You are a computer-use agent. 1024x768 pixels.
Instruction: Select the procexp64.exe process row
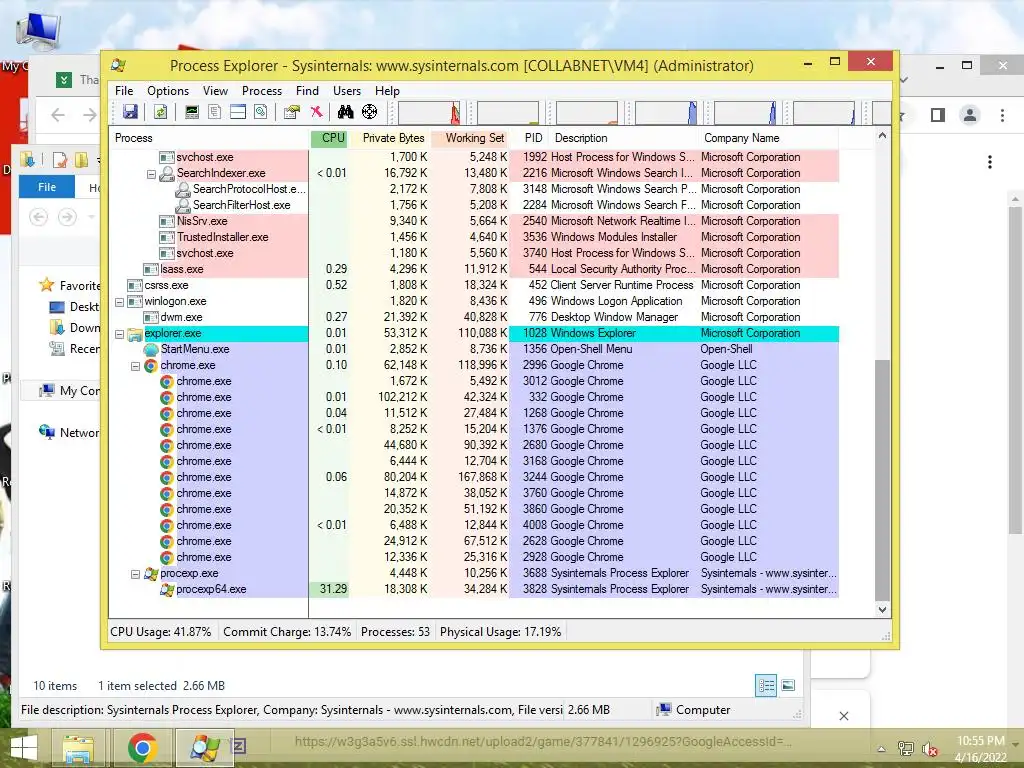tap(473, 590)
